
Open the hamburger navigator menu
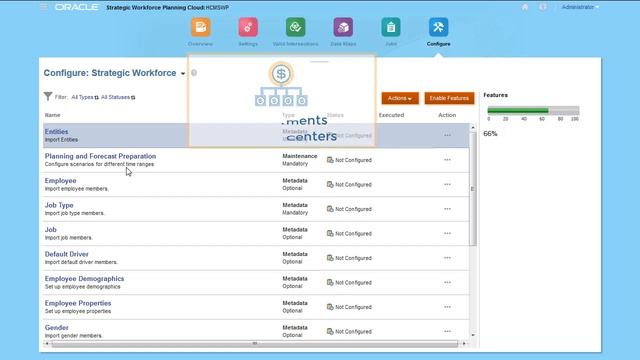coord(44,7)
